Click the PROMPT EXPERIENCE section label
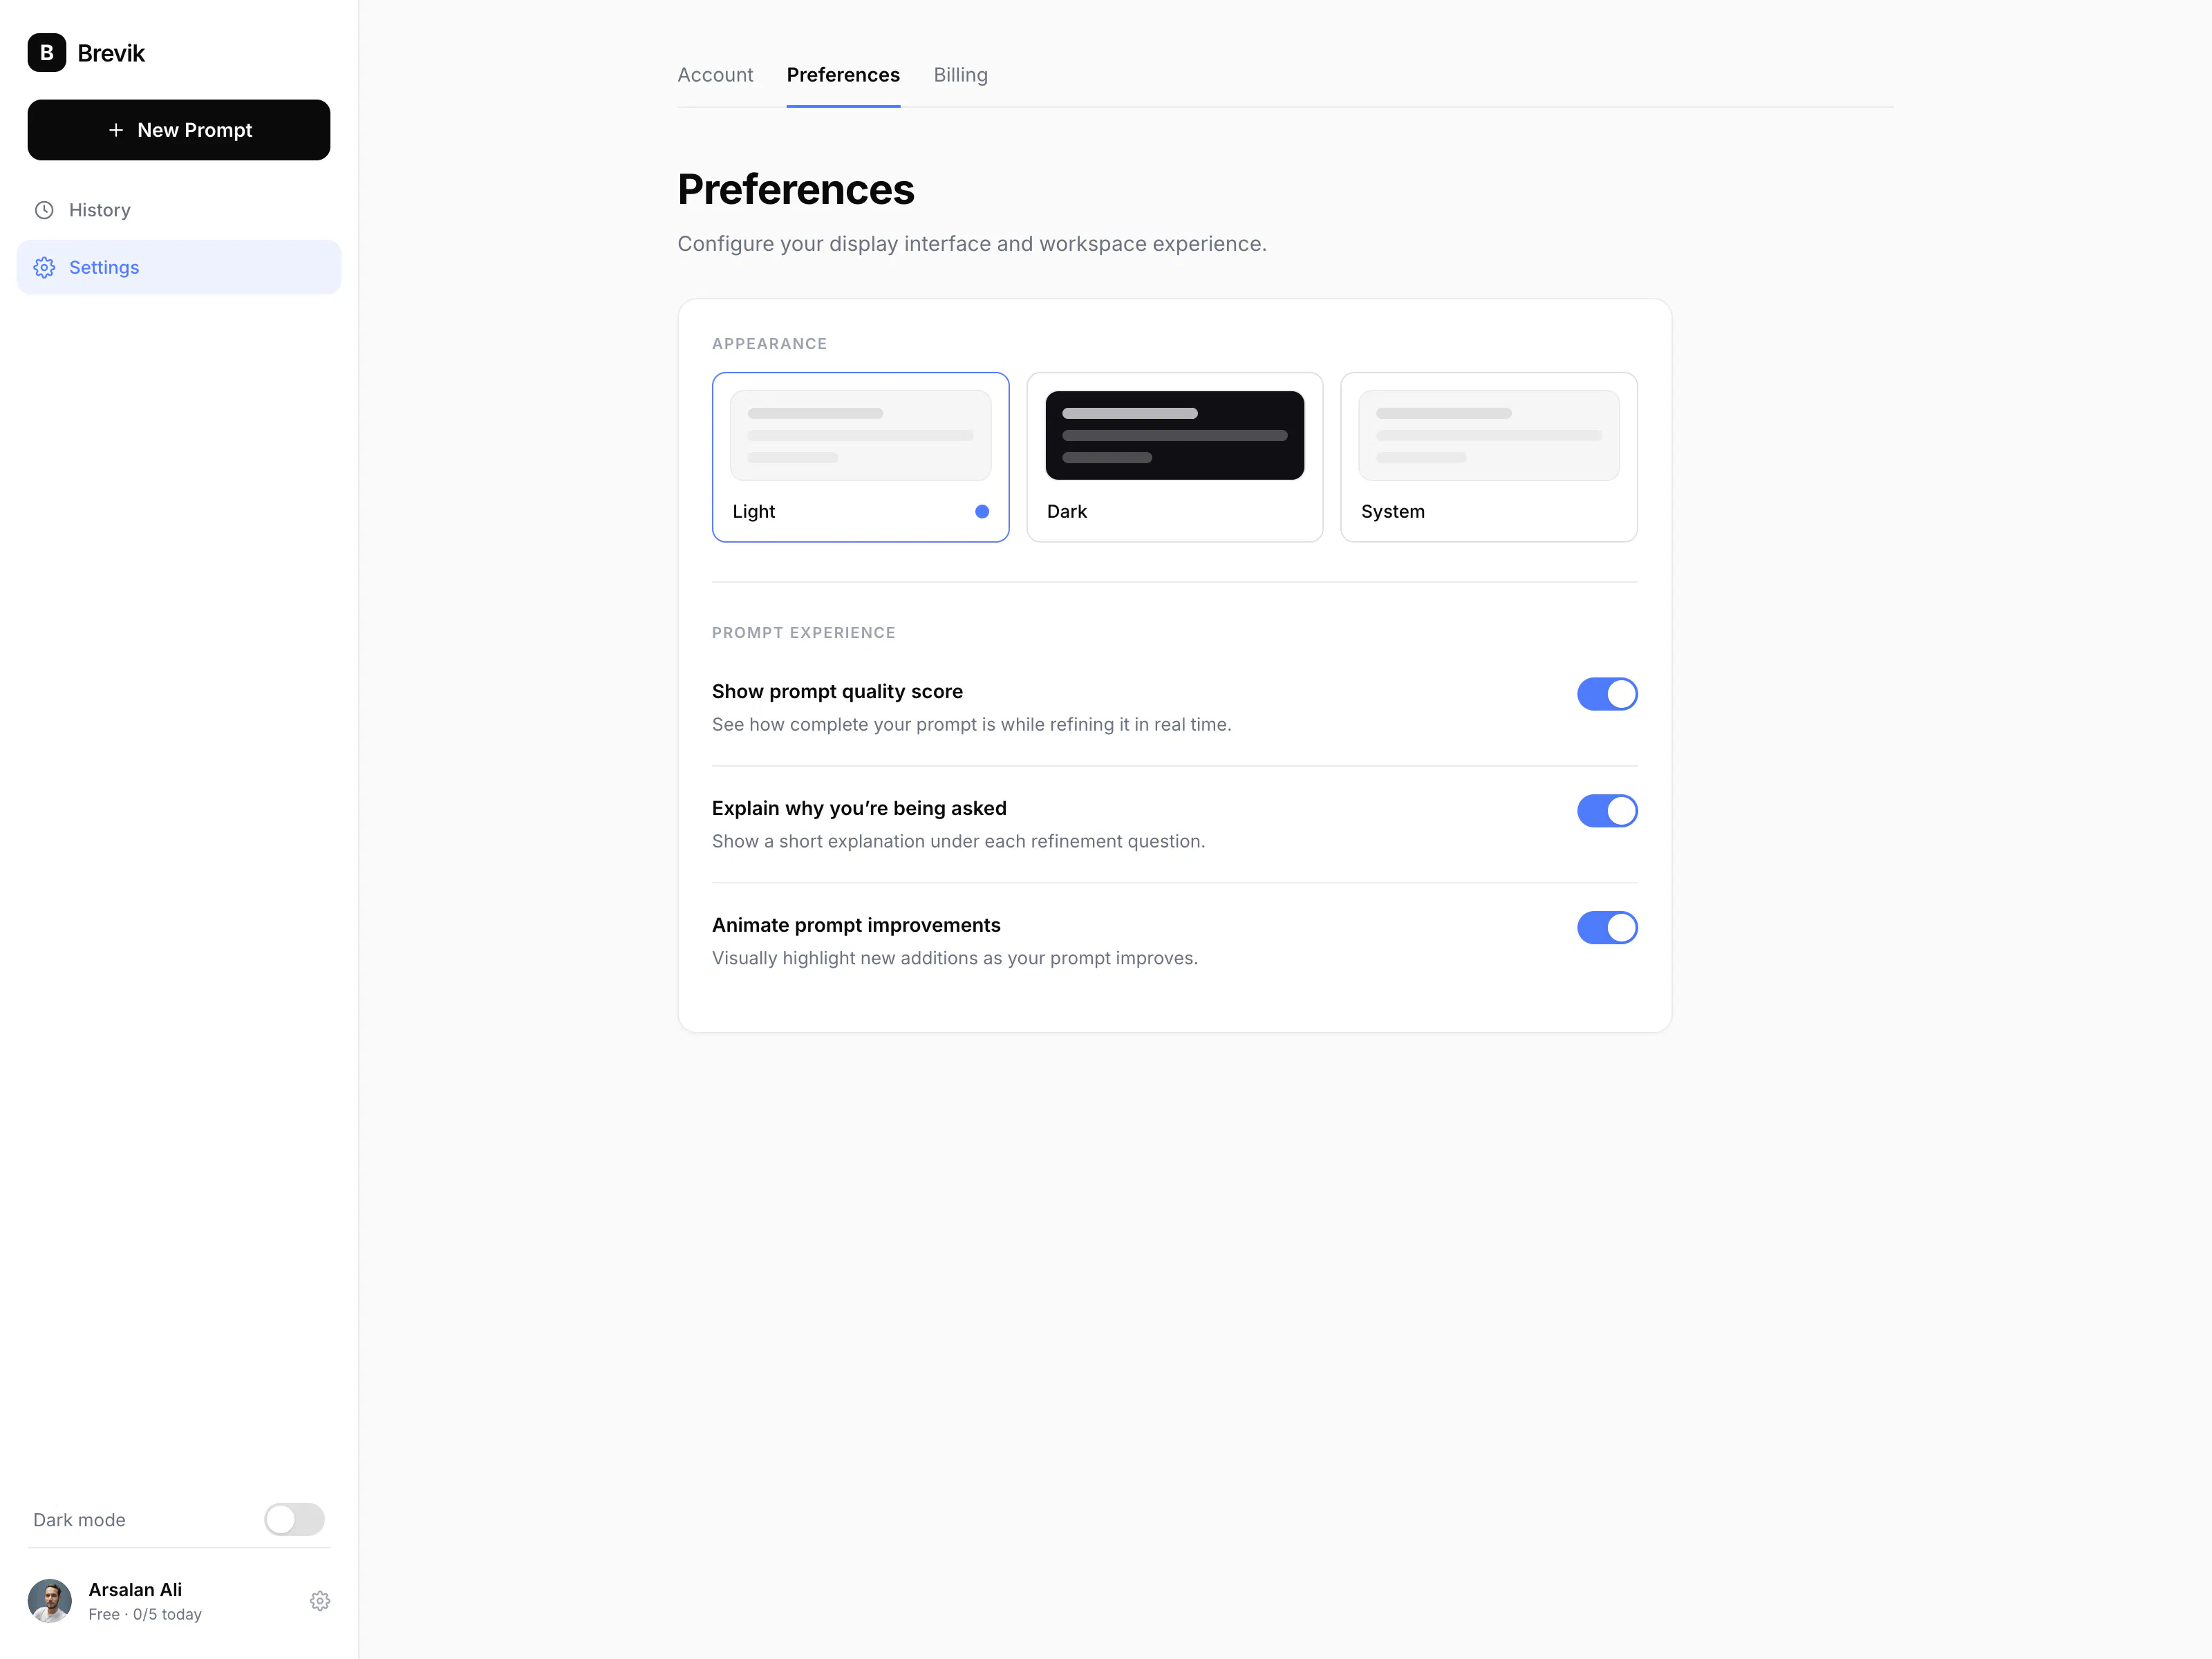The width and height of the screenshot is (2212, 1659). click(804, 633)
